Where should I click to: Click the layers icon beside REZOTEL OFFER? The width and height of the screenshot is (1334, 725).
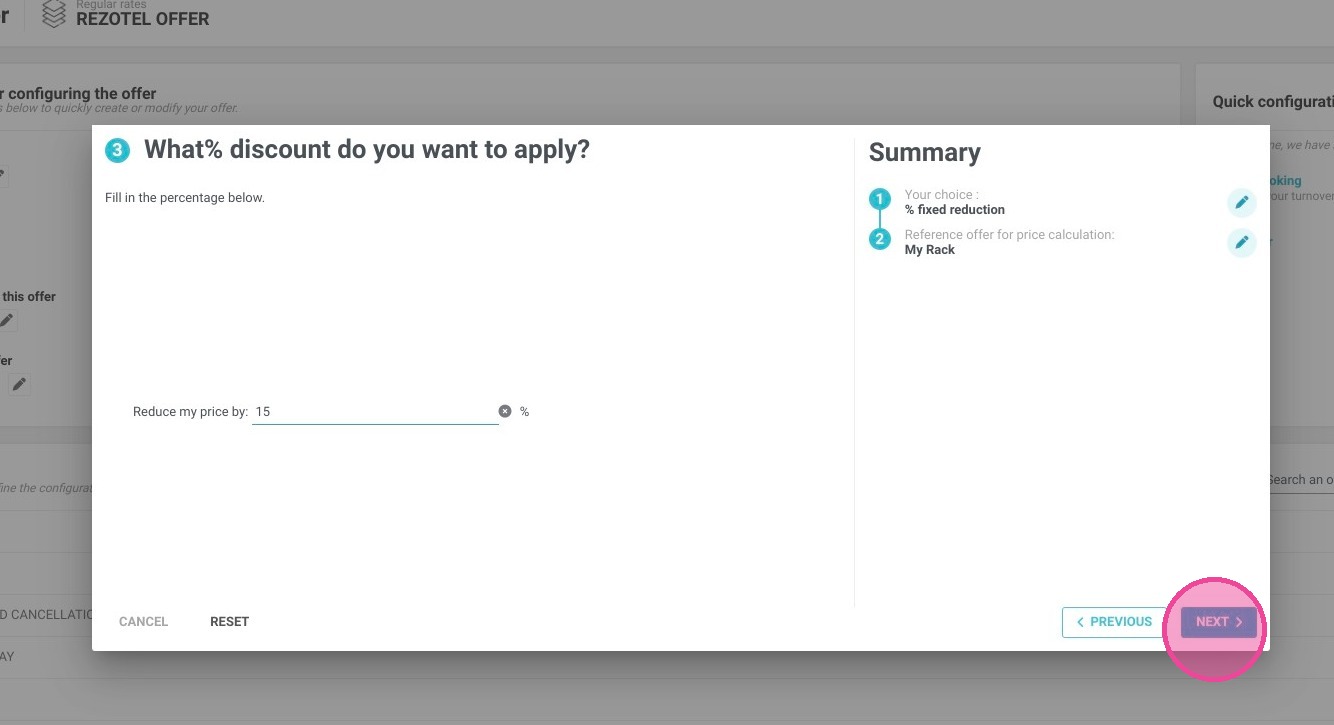click(x=54, y=14)
